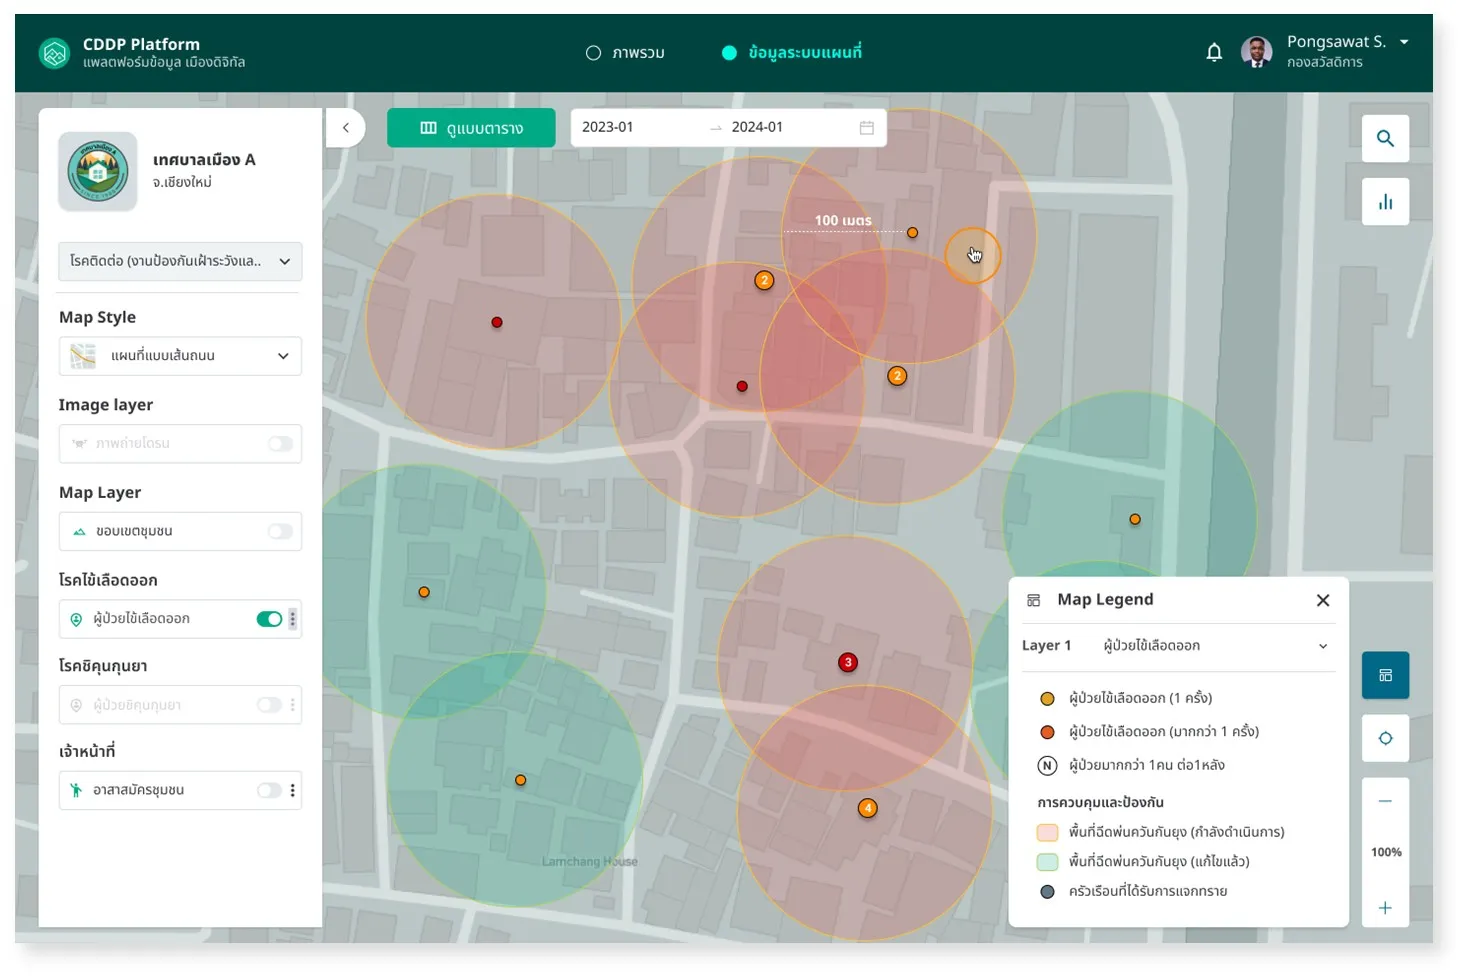The height and width of the screenshot is (978, 1466).
Task: Enable the ขอบเขตชุมชน map layer toggle
Action: coord(280,532)
